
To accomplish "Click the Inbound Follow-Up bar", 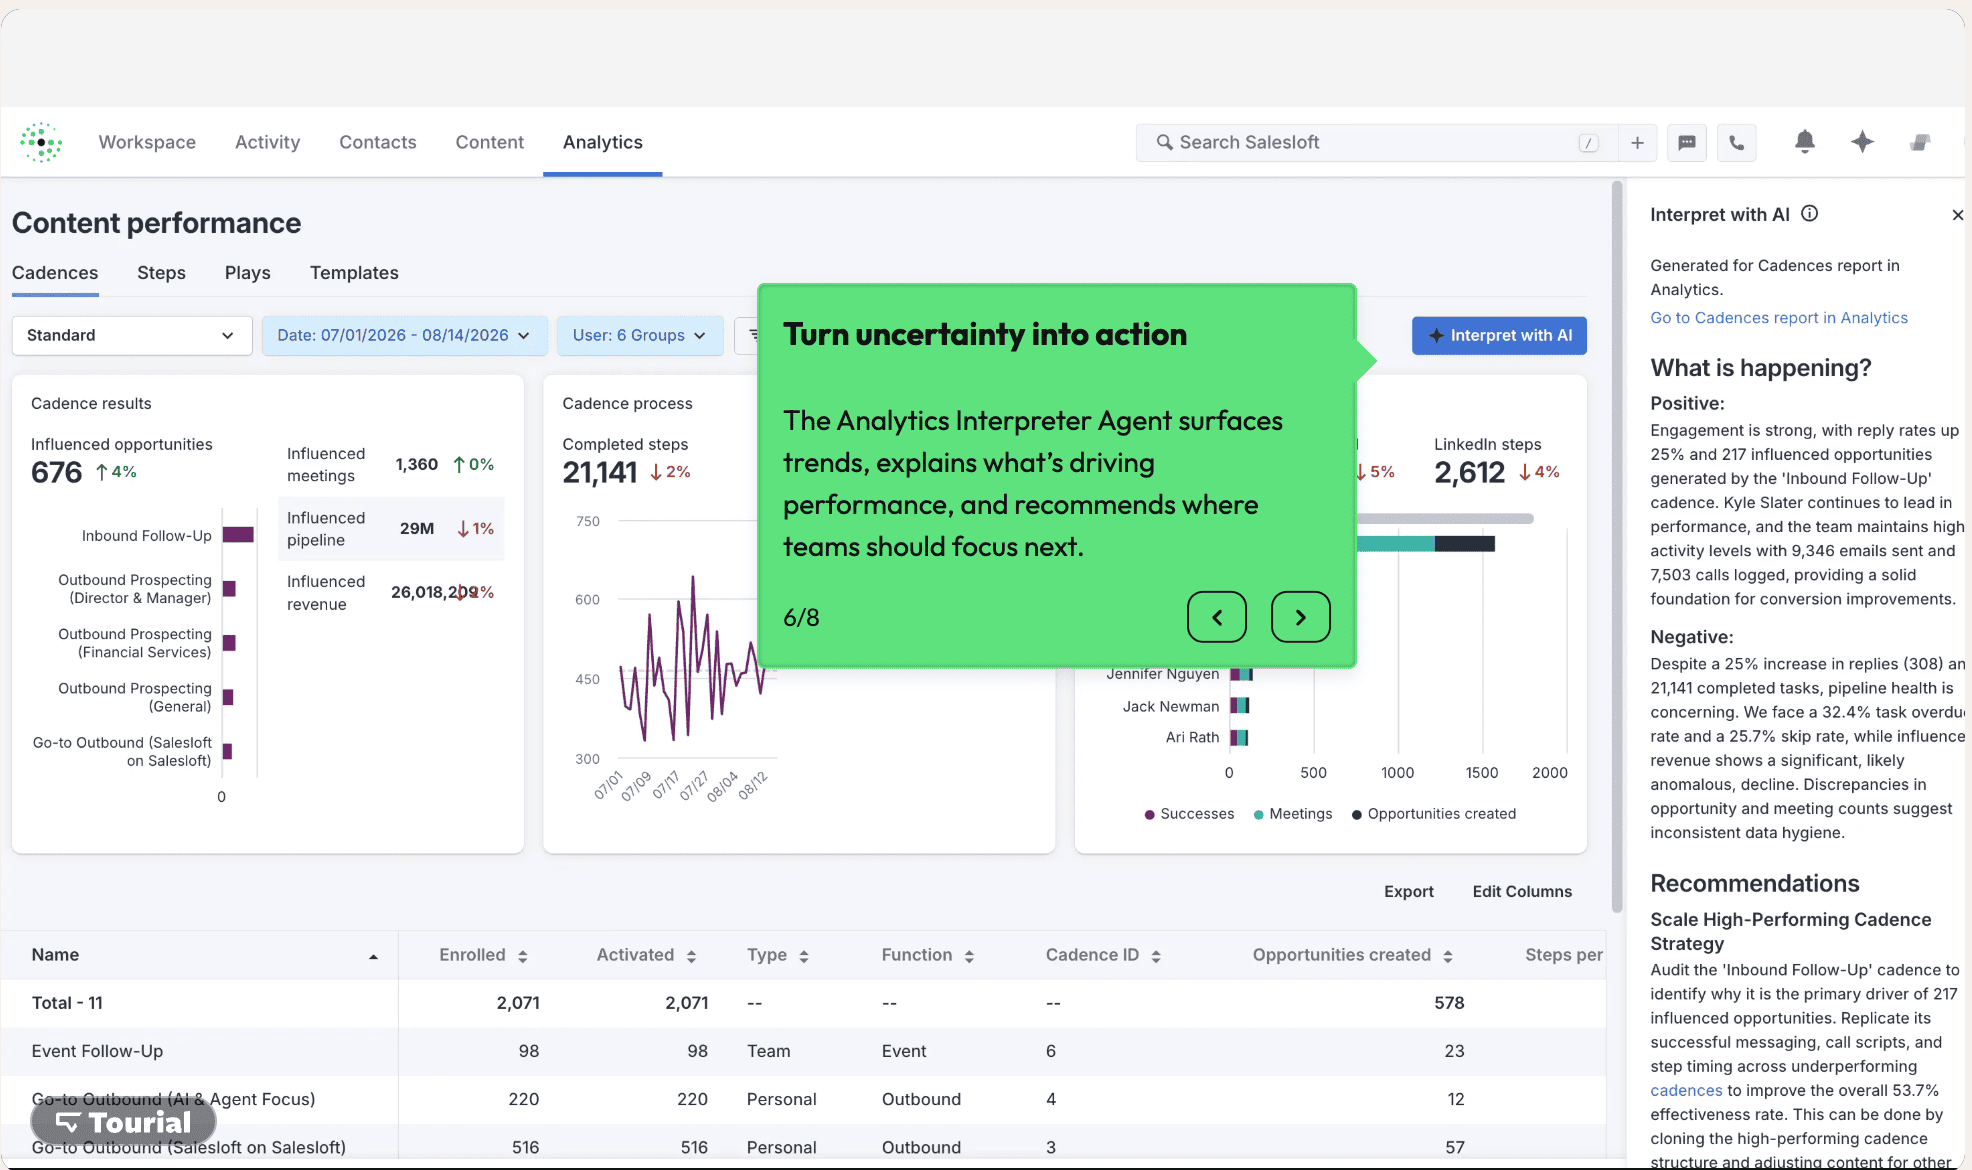I will point(238,535).
